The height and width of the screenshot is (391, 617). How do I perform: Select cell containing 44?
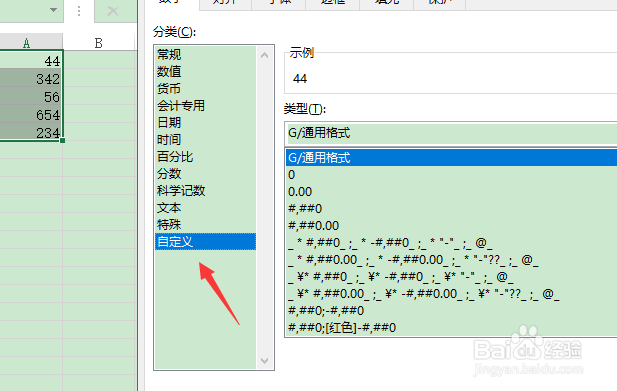[x=31, y=60]
